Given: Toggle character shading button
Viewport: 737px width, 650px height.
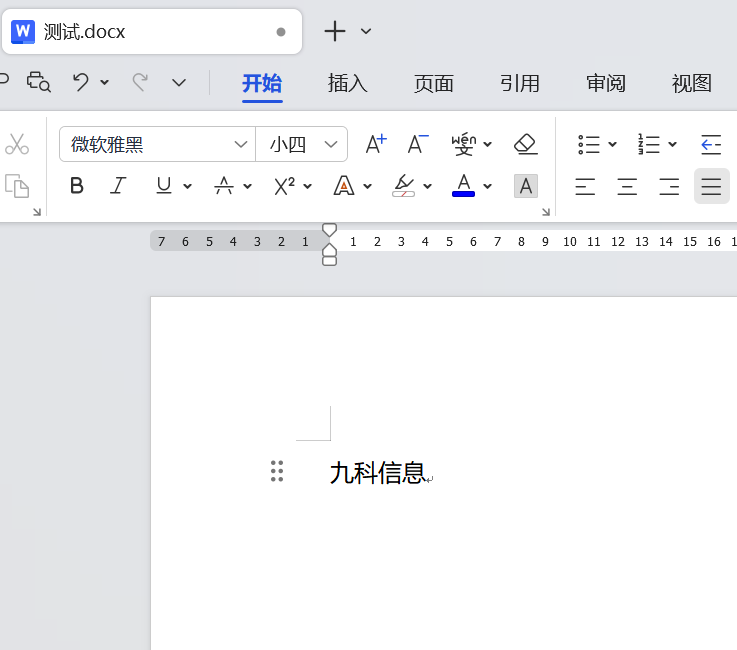Looking at the screenshot, I should point(526,186).
